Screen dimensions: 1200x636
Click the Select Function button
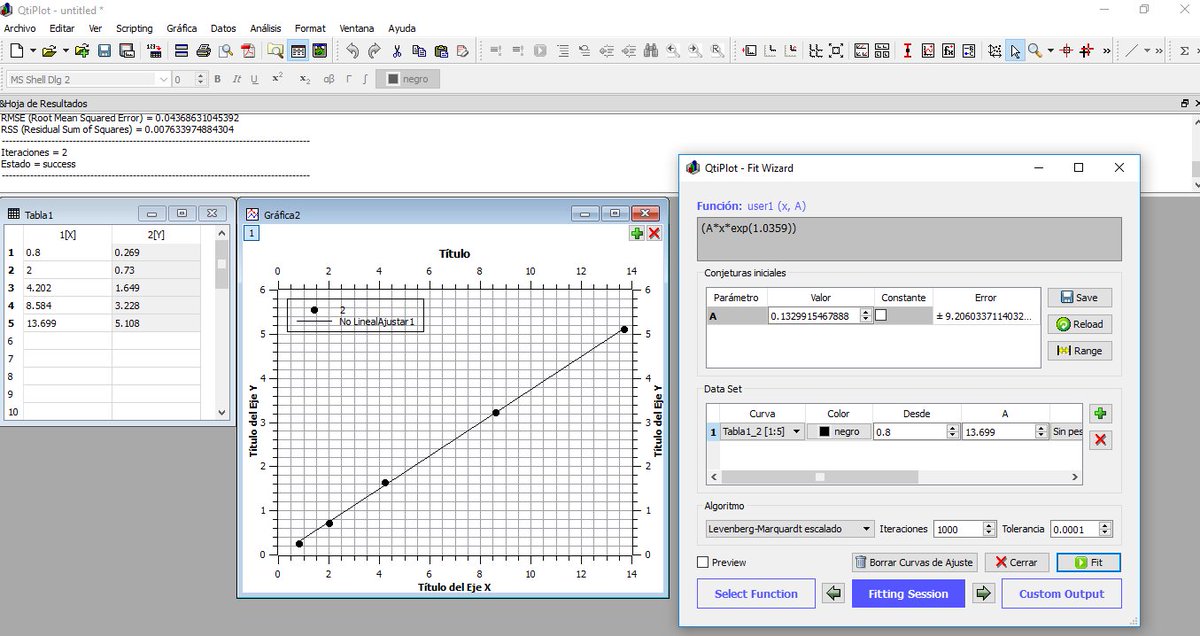click(x=756, y=594)
